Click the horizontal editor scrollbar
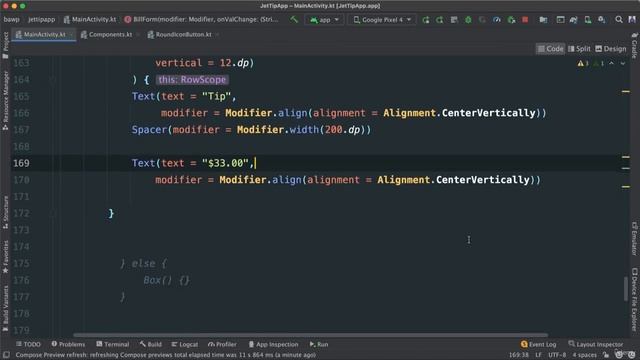The image size is (640, 360). pos(310,335)
